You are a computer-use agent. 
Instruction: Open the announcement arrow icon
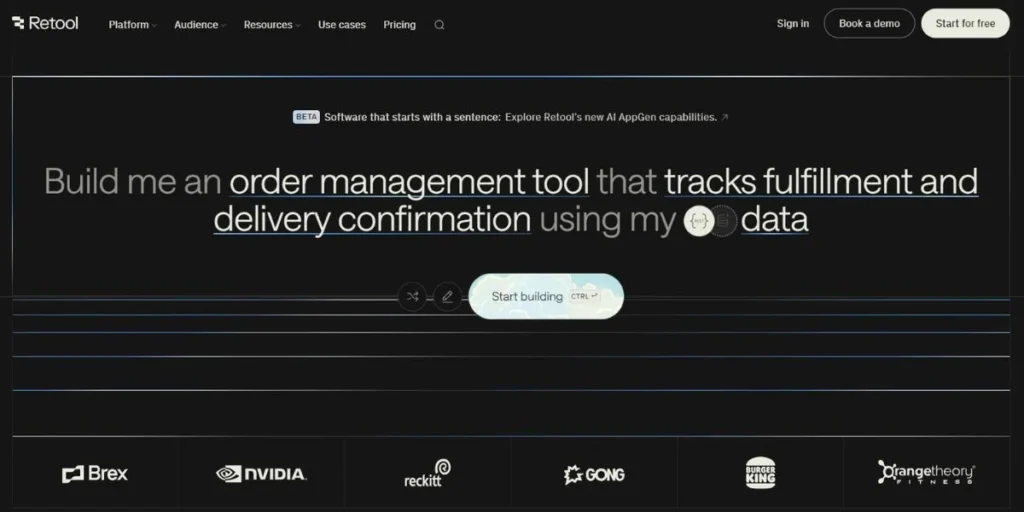724,118
